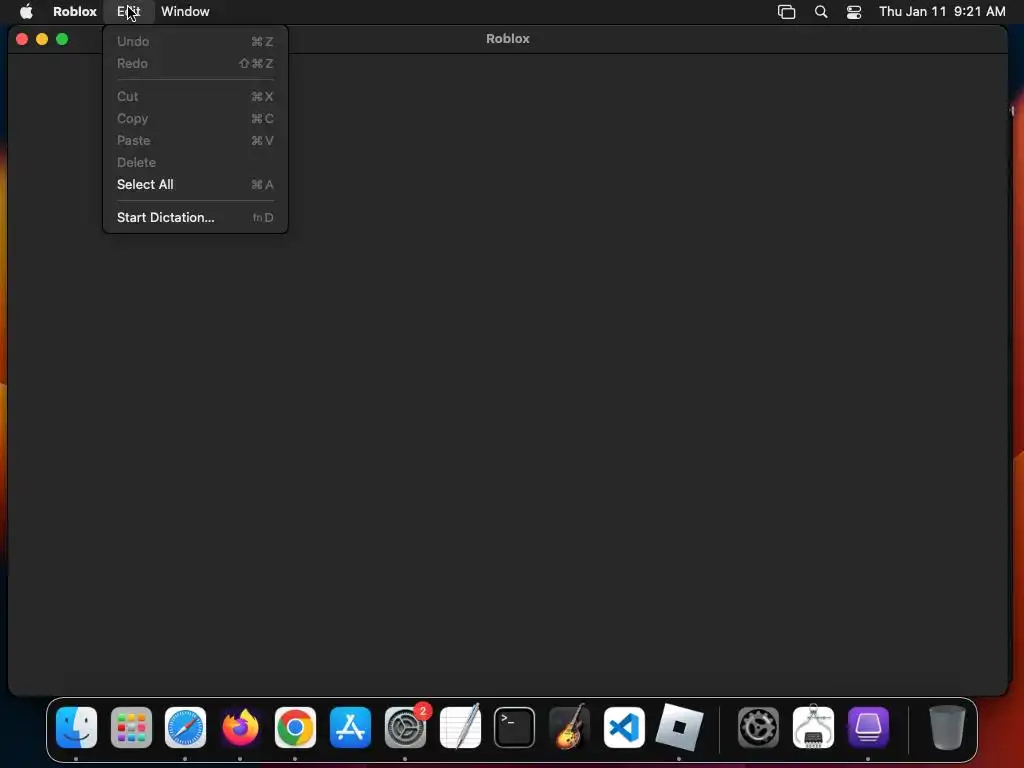1024x768 pixels.
Task: Click the Copy menu entry
Action: [195, 118]
